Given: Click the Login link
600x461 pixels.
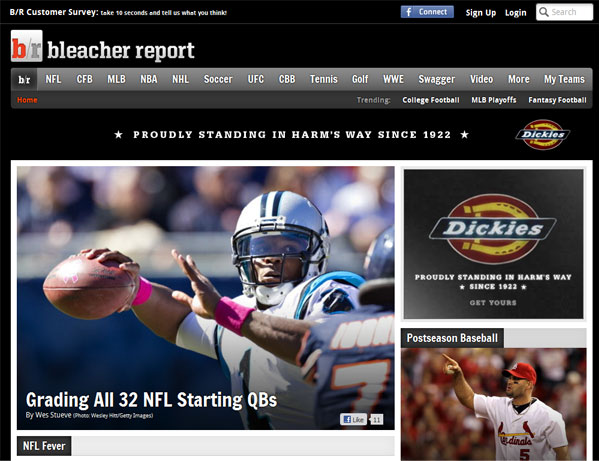Looking at the screenshot, I should [x=515, y=12].
